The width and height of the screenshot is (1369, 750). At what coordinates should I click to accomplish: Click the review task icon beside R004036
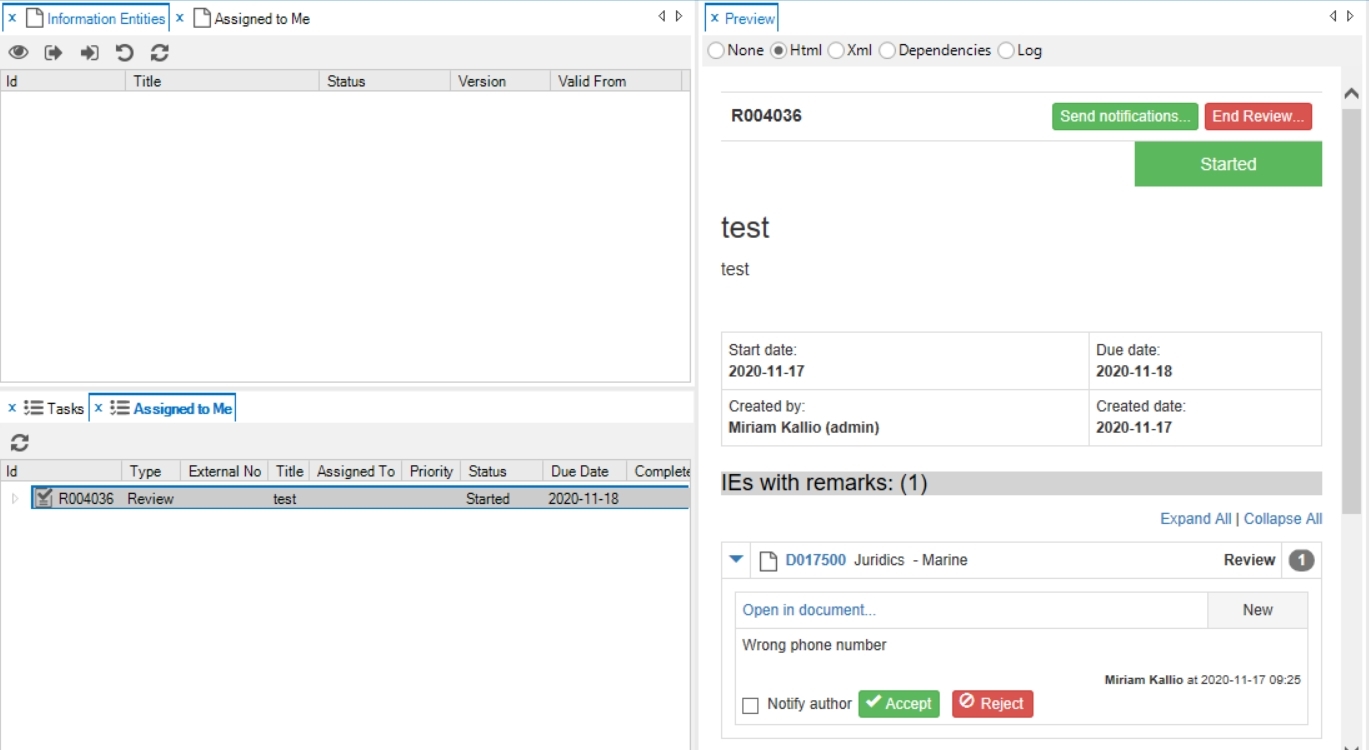click(44, 498)
